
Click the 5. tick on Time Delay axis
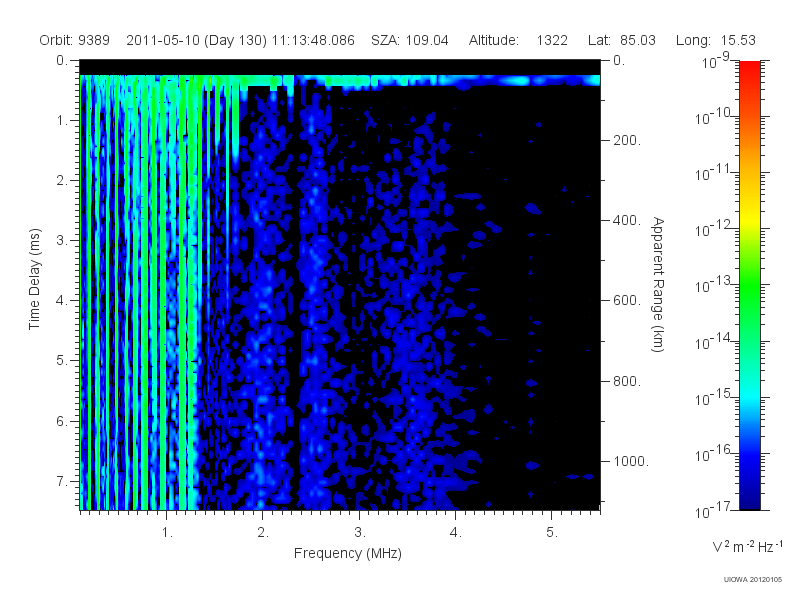click(x=62, y=361)
